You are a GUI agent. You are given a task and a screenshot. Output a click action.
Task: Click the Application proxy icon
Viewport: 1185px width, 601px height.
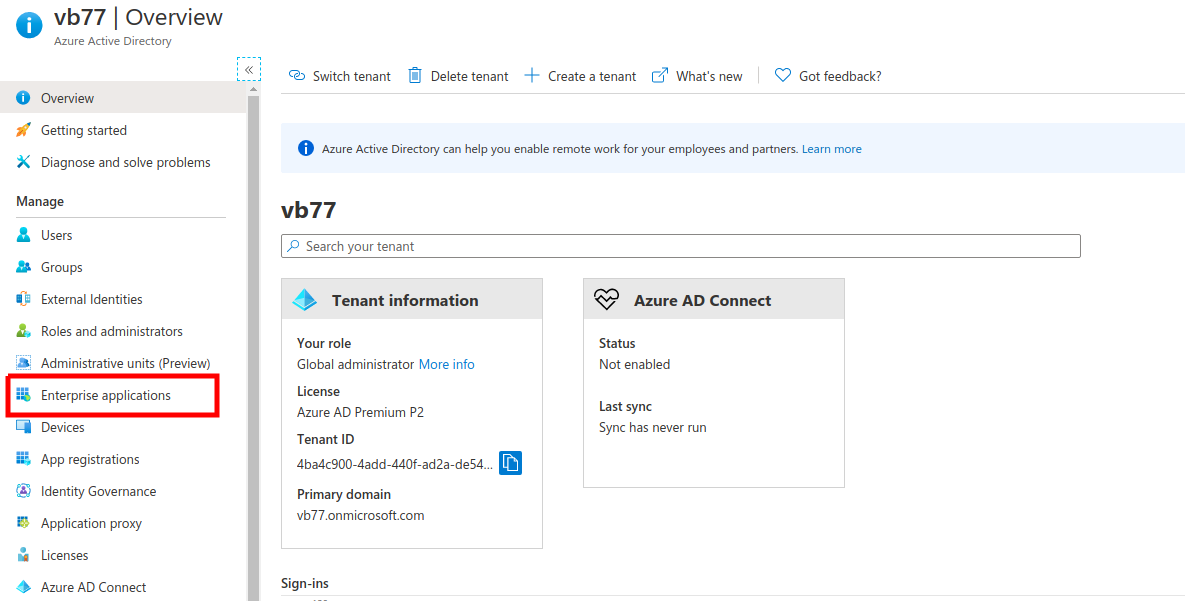(x=23, y=523)
